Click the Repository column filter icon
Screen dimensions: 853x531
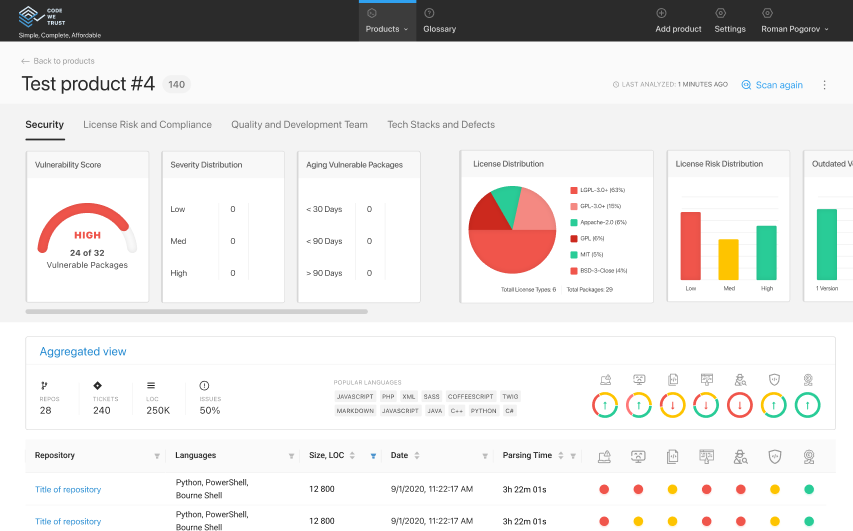[157, 456]
